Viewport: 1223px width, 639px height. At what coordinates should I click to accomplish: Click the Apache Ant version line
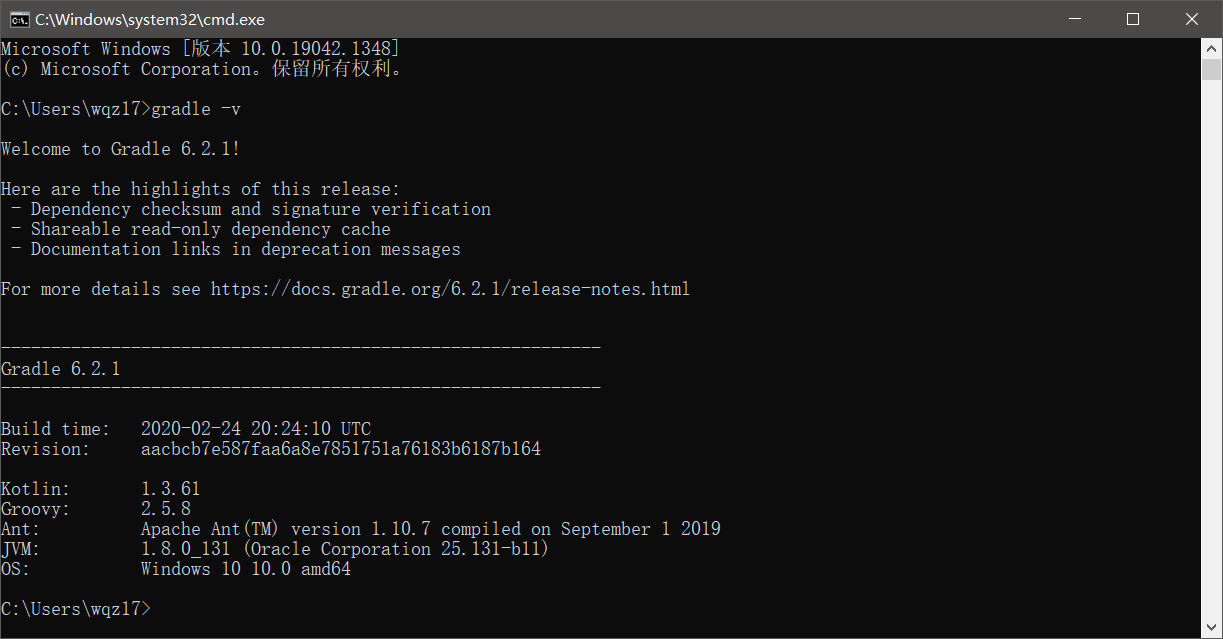click(431, 529)
